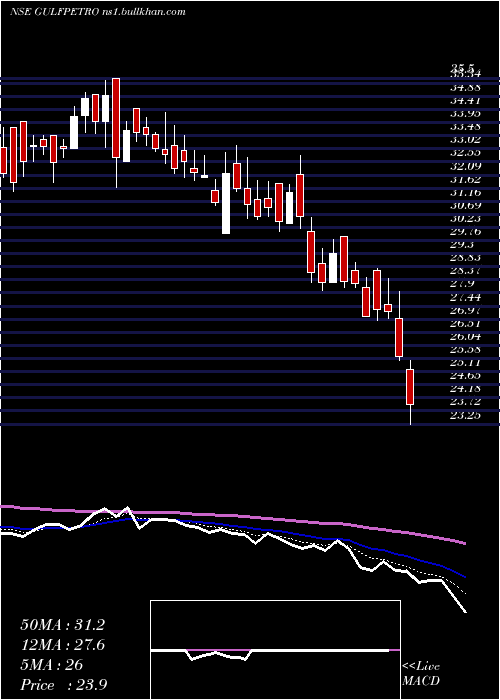Select the 34.88 price axis label

click(465, 87)
